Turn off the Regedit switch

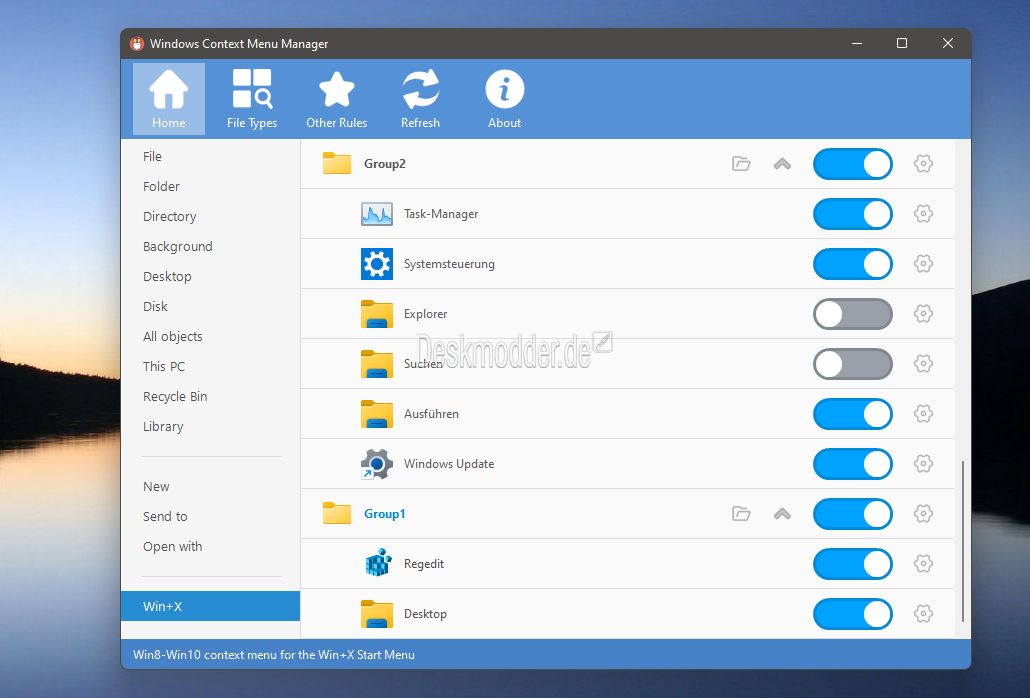point(853,564)
